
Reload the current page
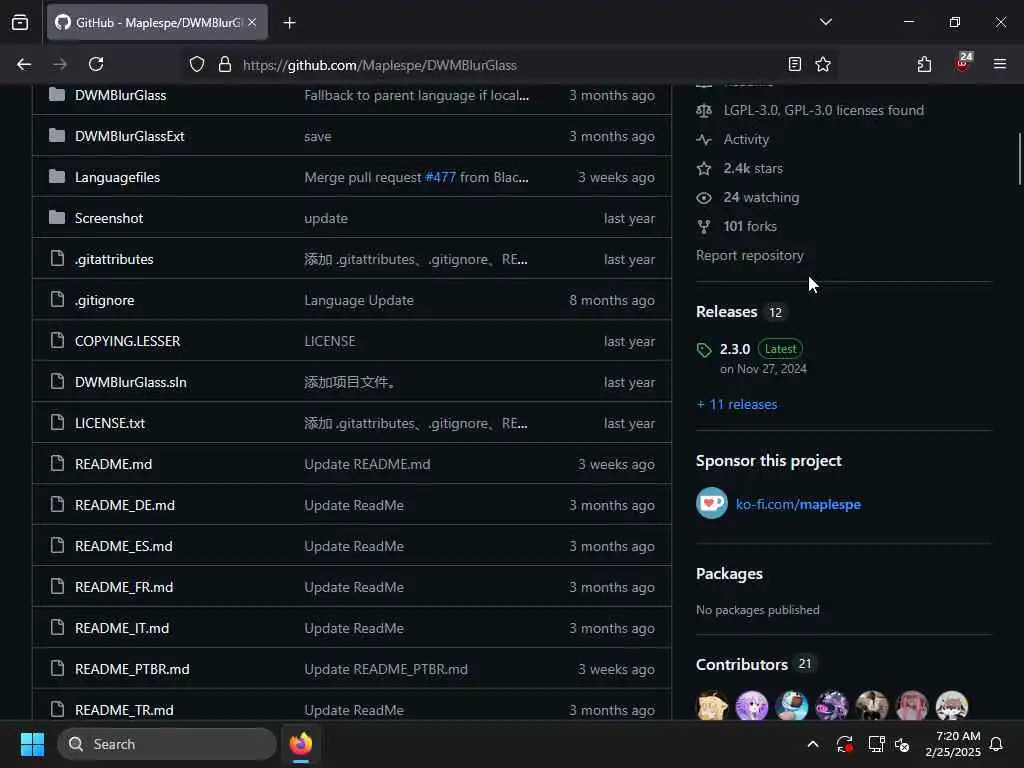tap(96, 65)
